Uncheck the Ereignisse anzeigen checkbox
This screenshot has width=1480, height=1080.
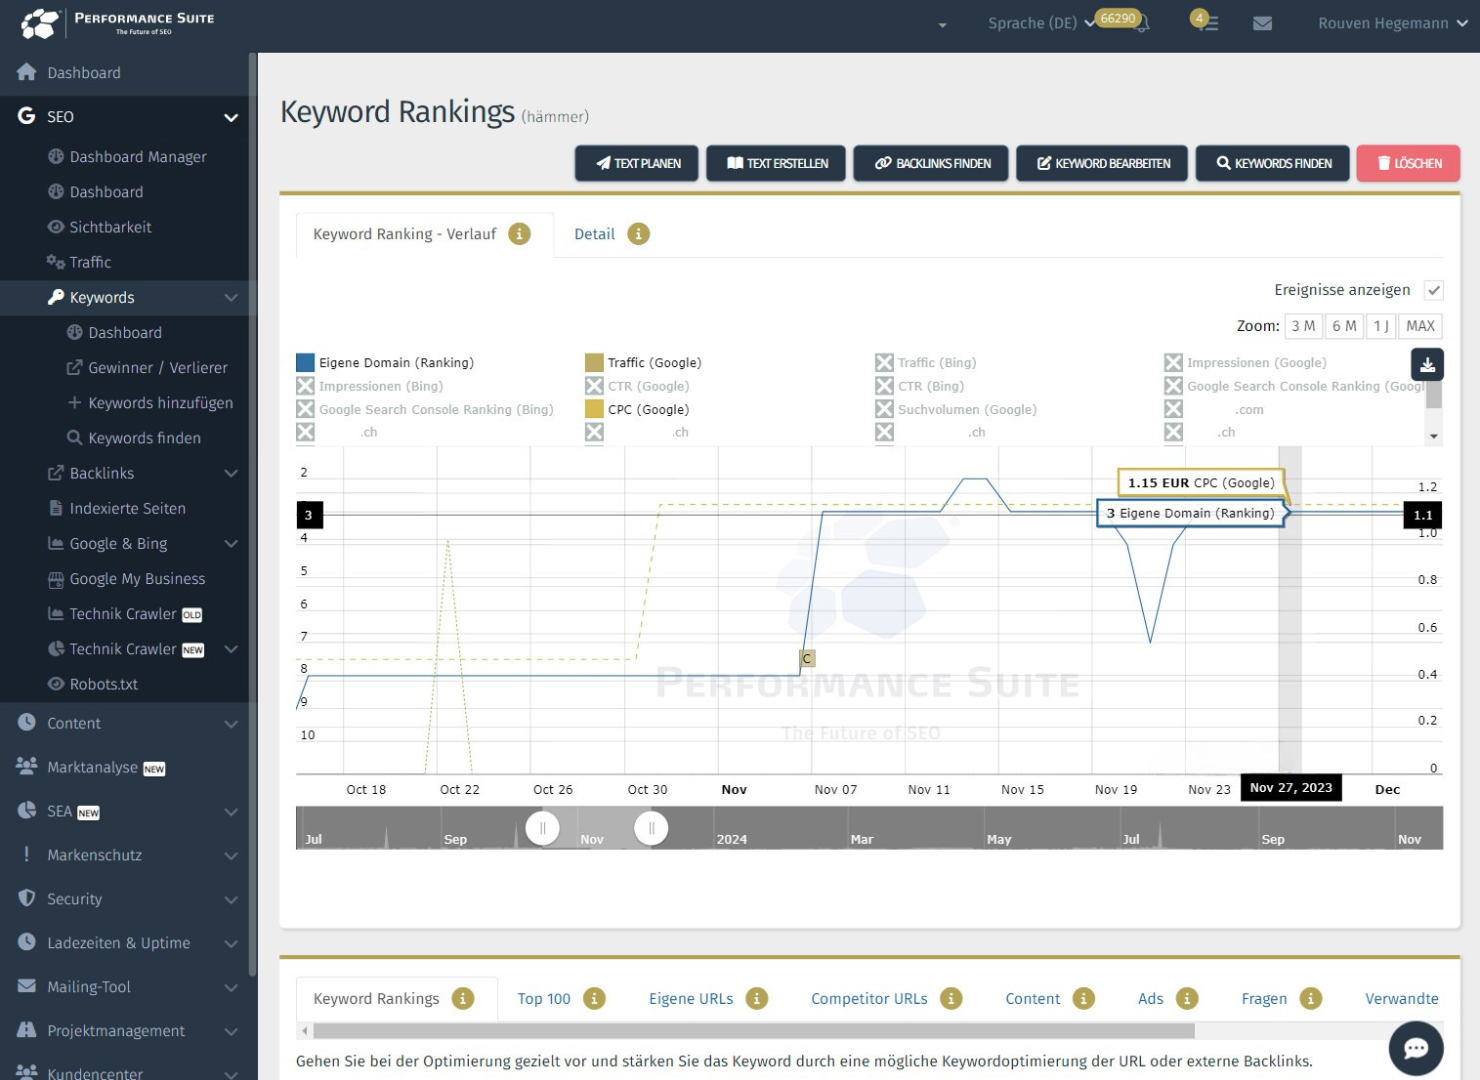tap(1433, 290)
